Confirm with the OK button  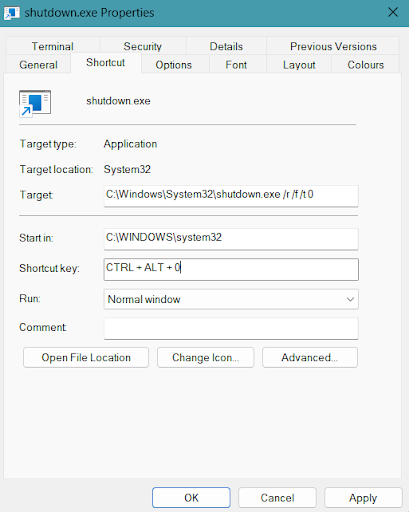coord(191,498)
